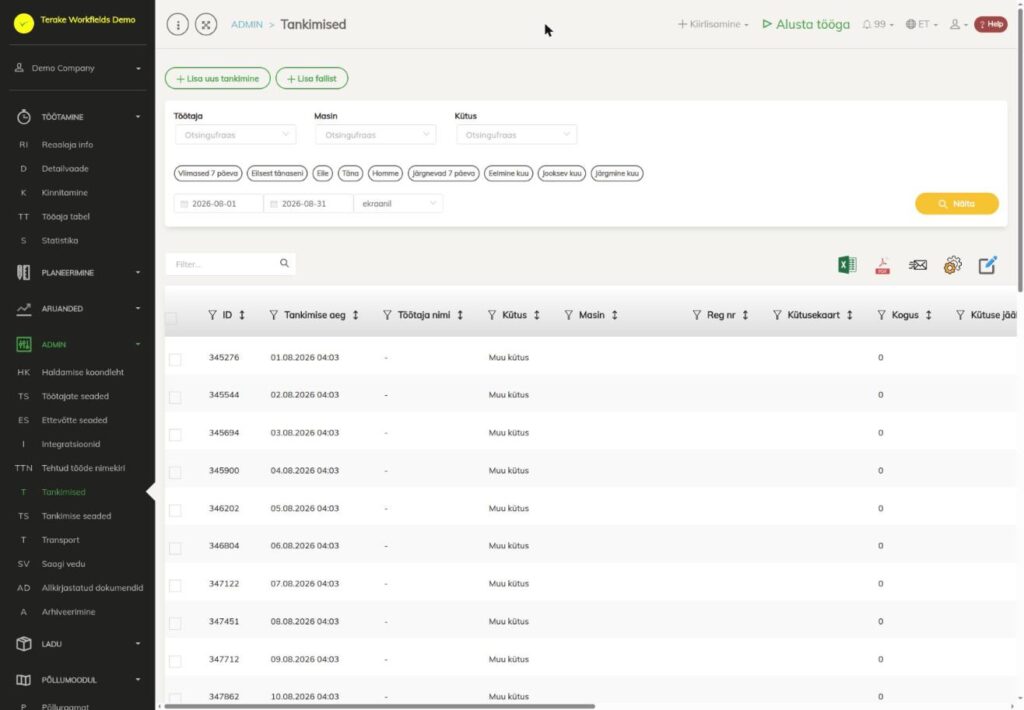Open user profile menu icon

tap(958, 24)
